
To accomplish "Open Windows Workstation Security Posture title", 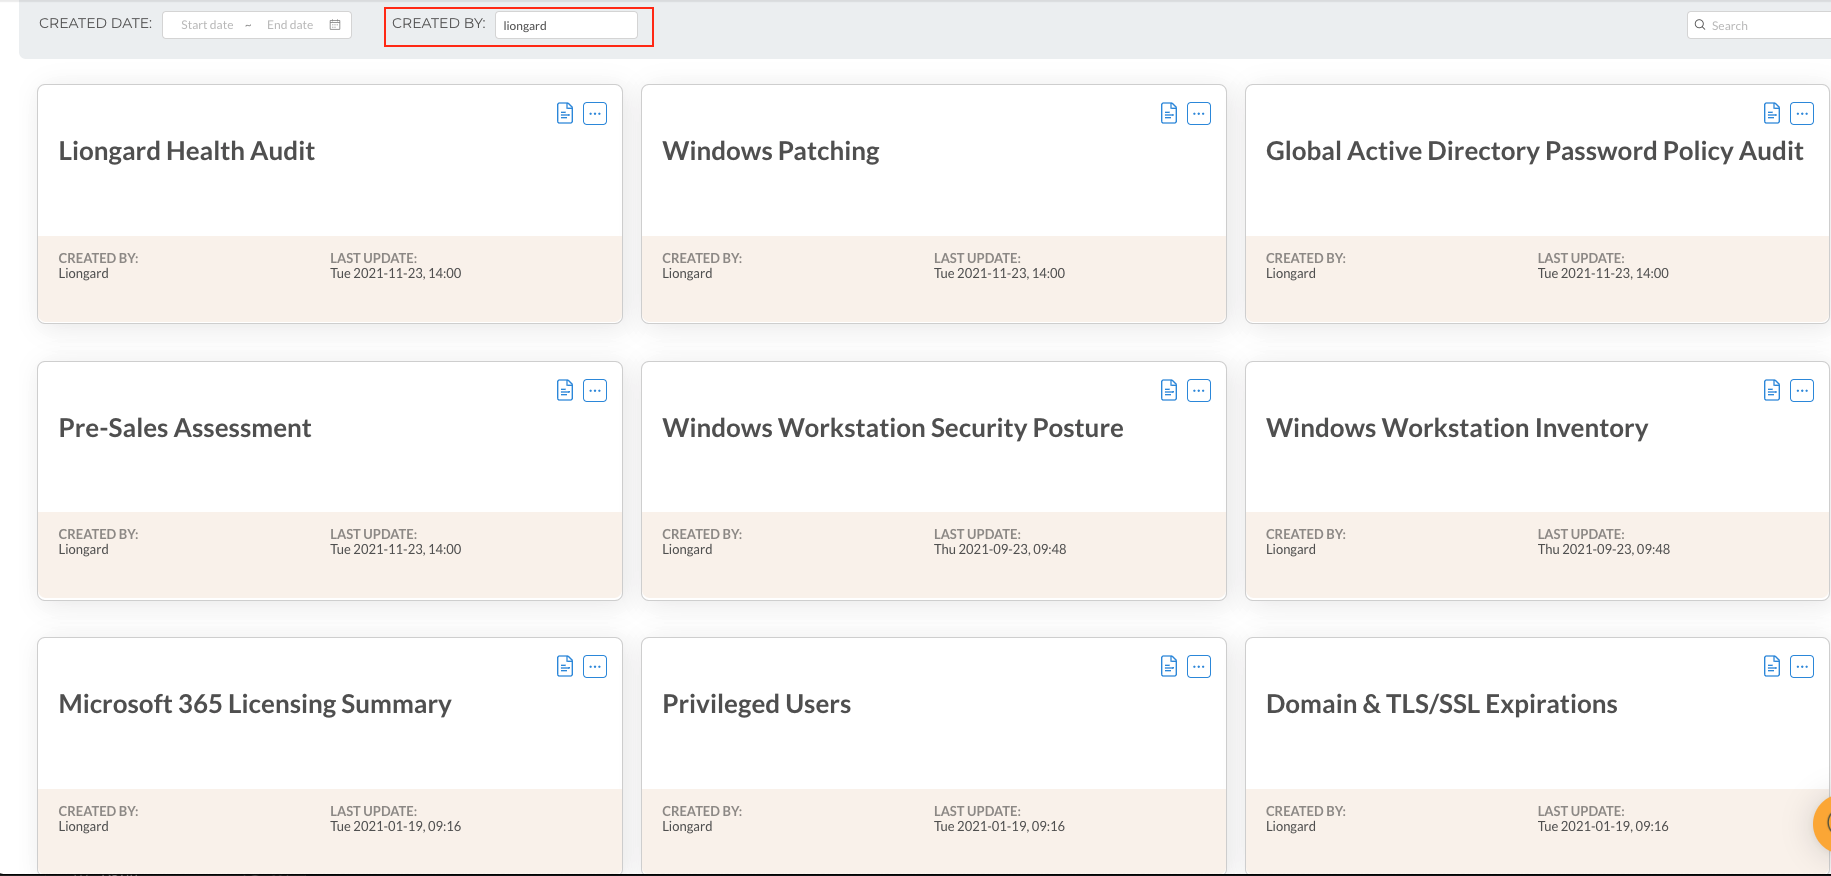I will [893, 428].
